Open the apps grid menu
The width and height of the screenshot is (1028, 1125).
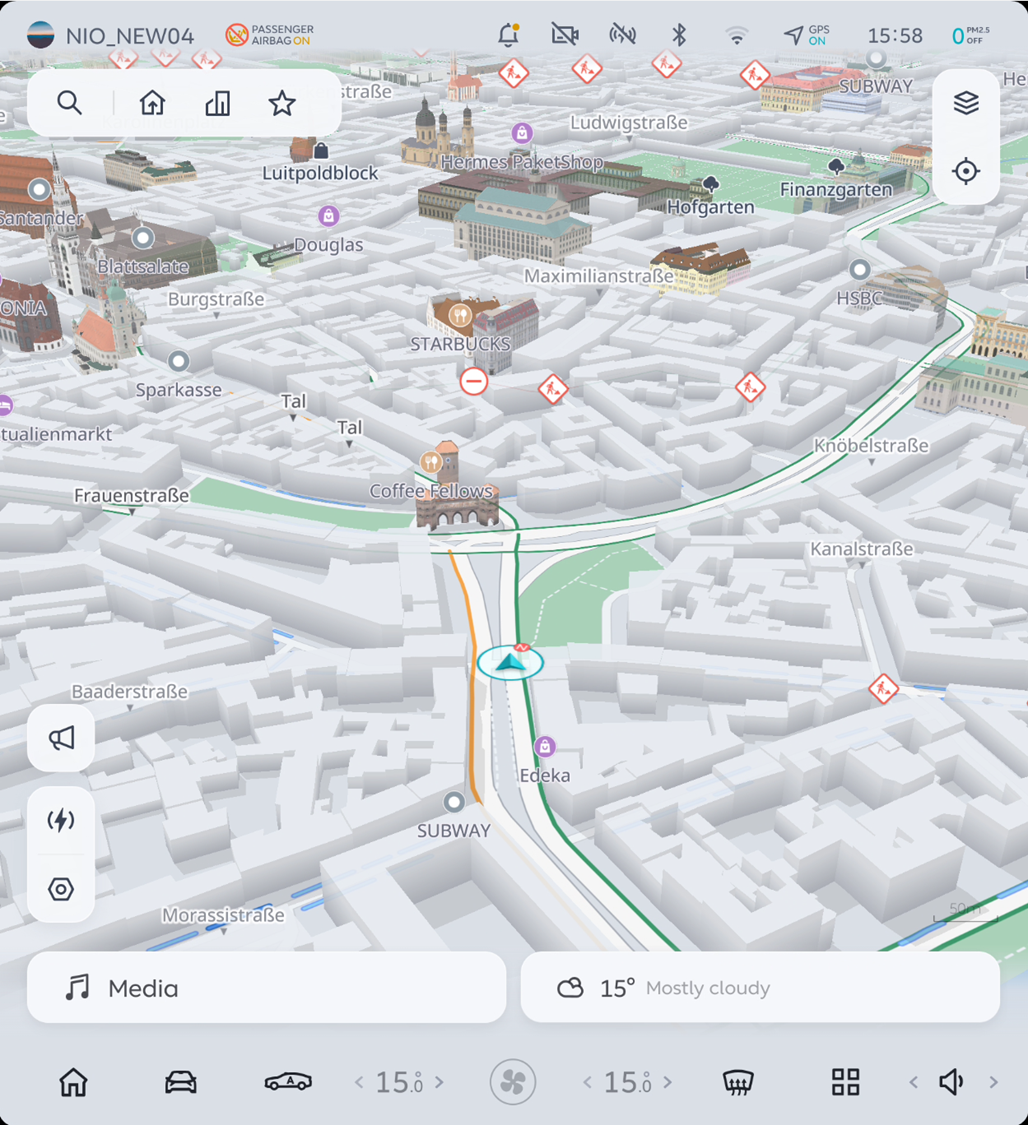coord(845,1082)
